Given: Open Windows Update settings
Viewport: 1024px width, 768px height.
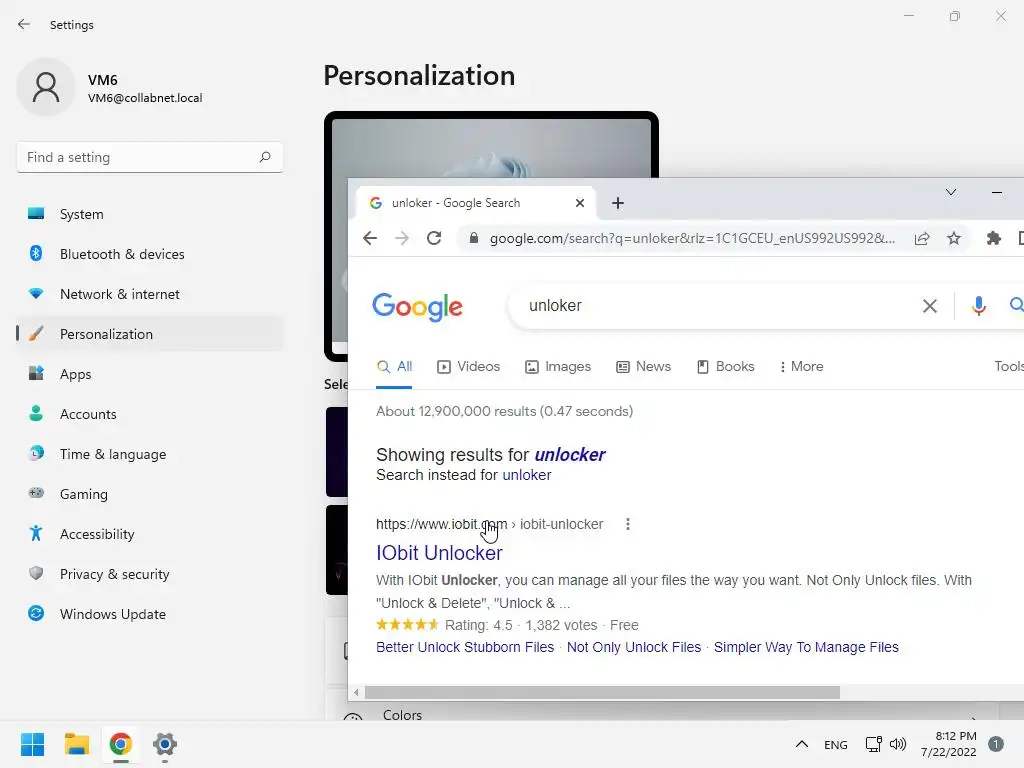Looking at the screenshot, I should (150, 614).
